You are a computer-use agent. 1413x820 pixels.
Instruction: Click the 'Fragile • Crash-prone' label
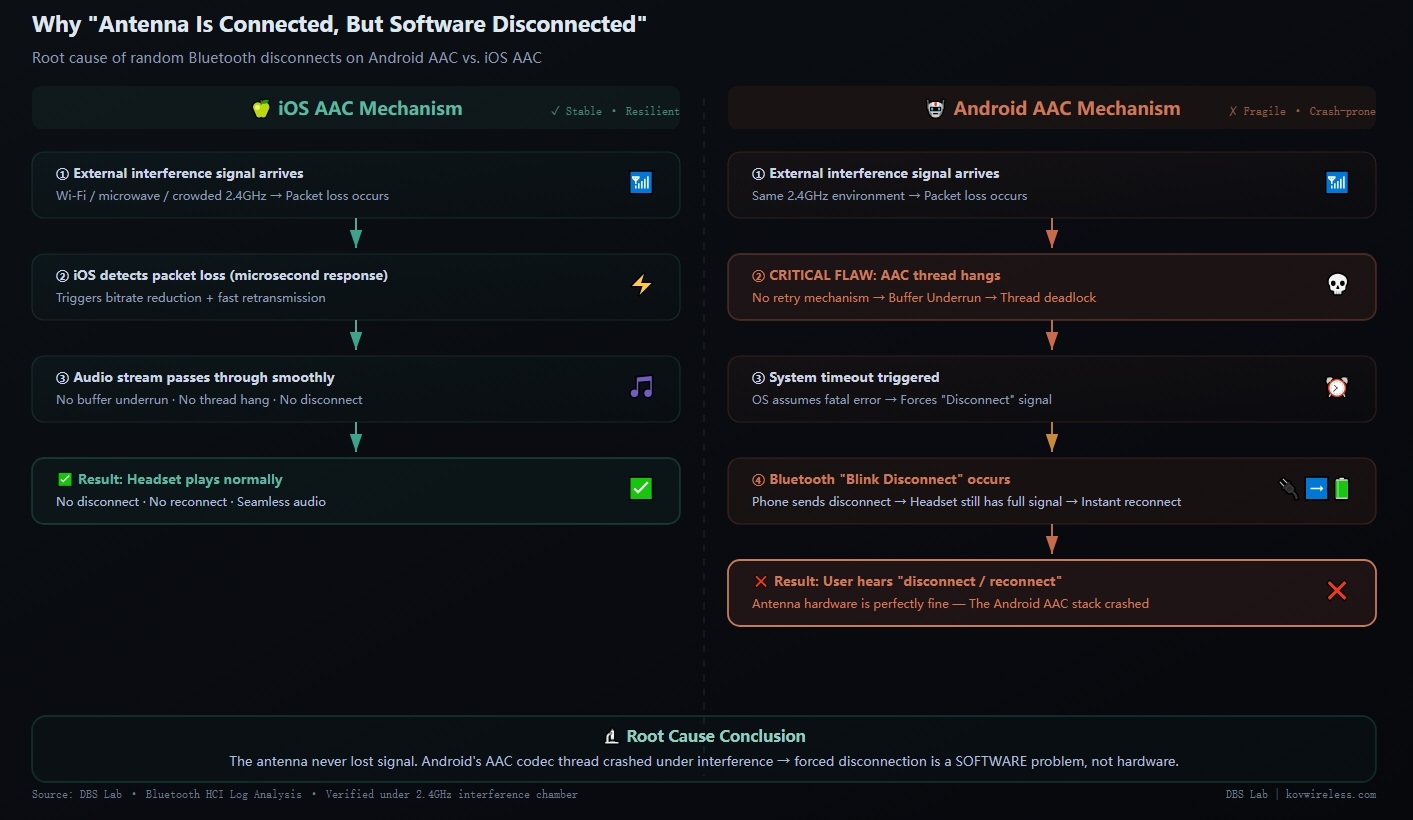(x=1302, y=111)
